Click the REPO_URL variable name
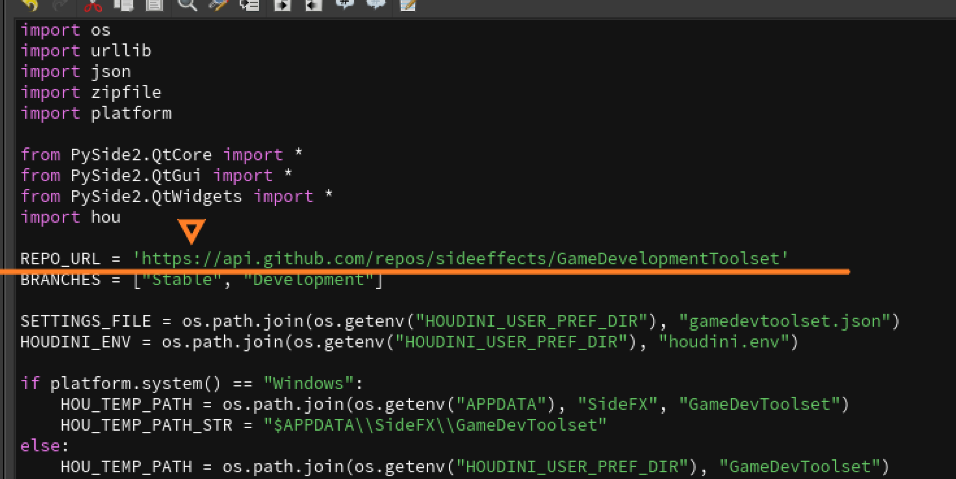This screenshot has height=479, width=956. [60, 258]
